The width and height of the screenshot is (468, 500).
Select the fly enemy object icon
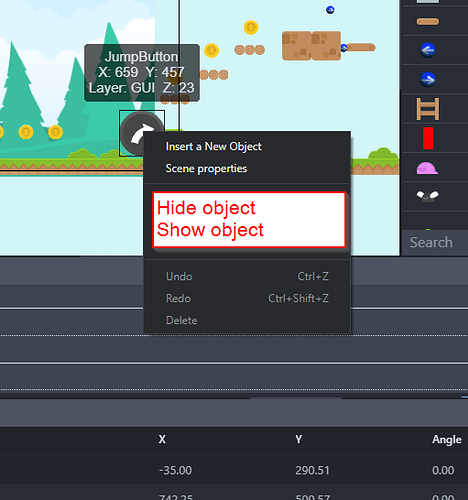(428, 196)
